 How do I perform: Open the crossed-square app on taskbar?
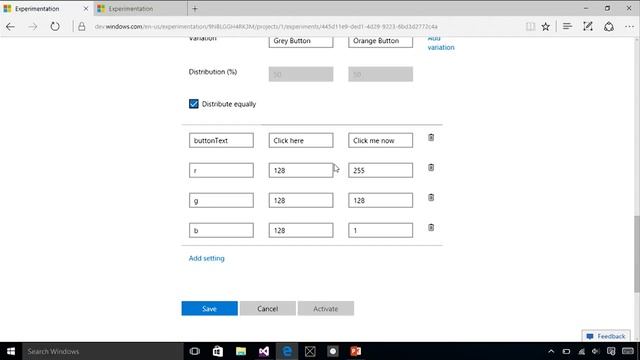tap(310, 351)
